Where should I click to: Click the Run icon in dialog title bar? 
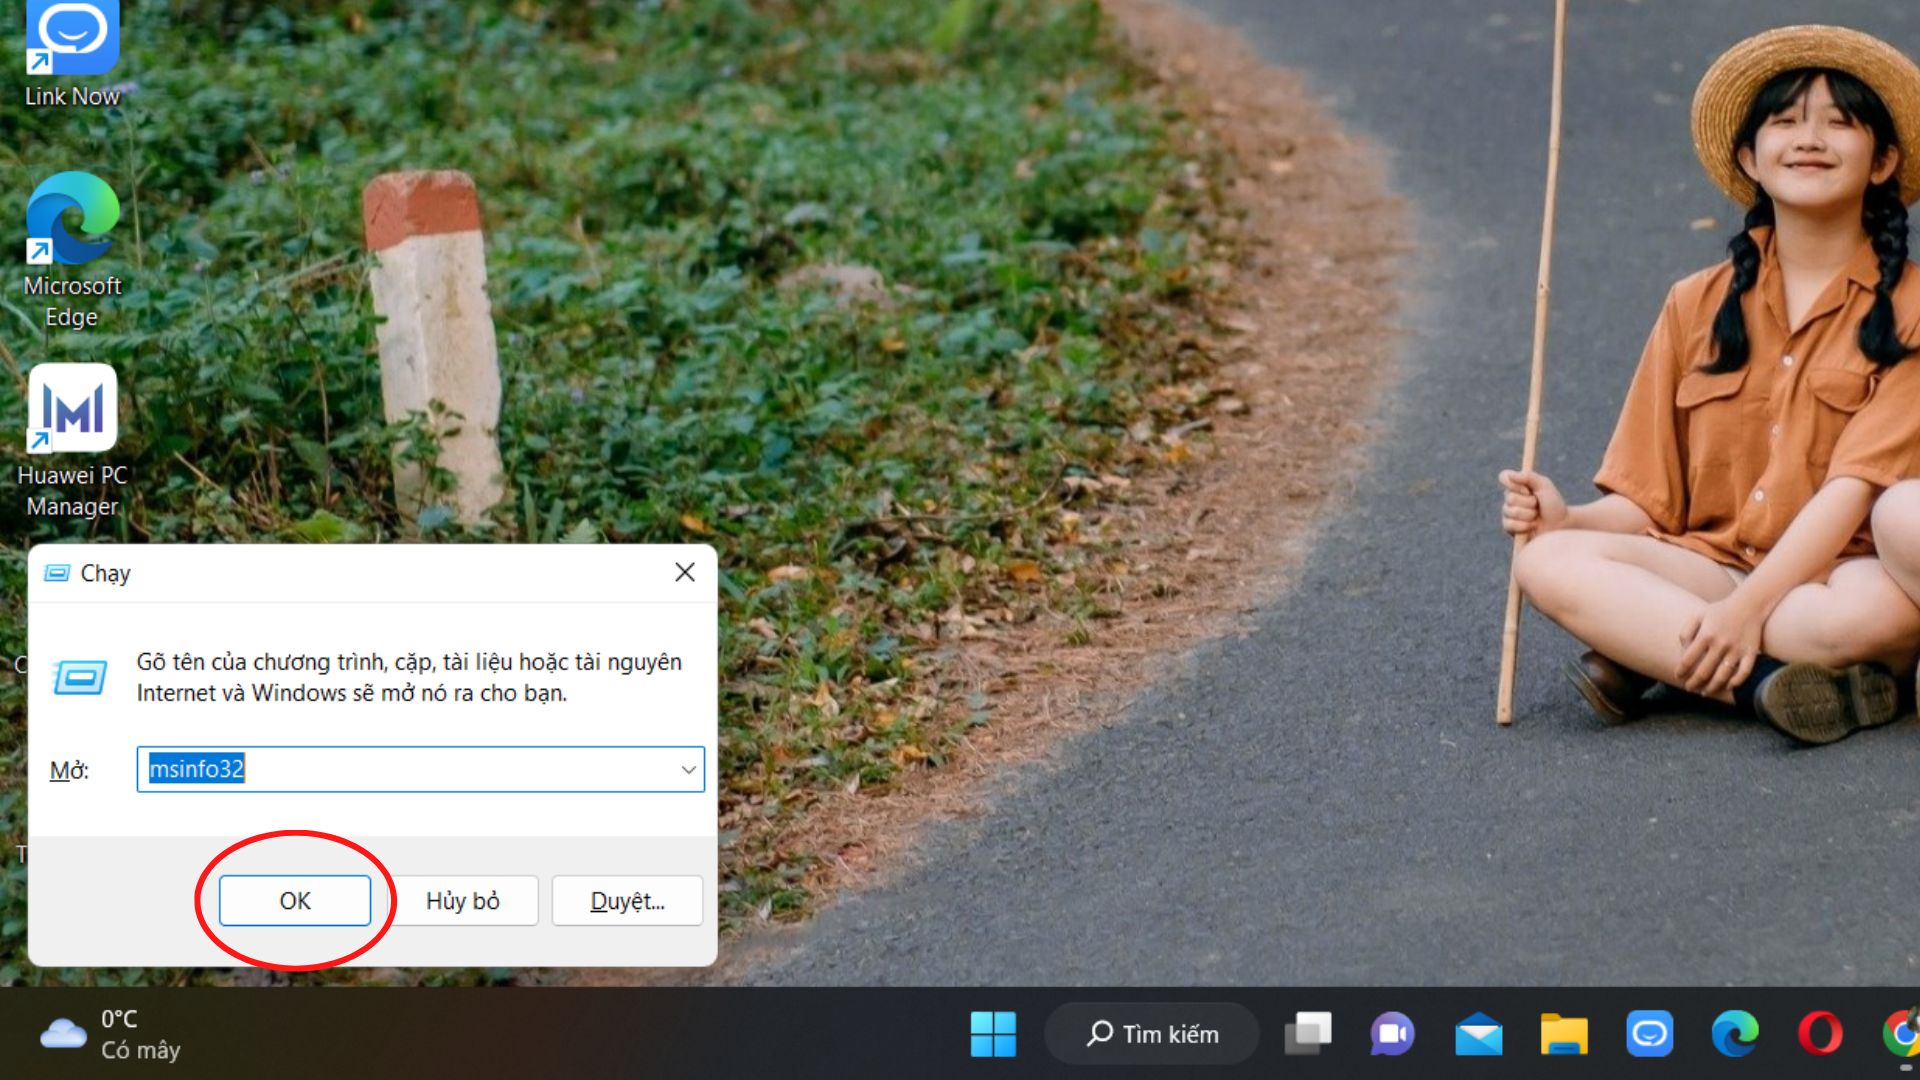tap(58, 573)
